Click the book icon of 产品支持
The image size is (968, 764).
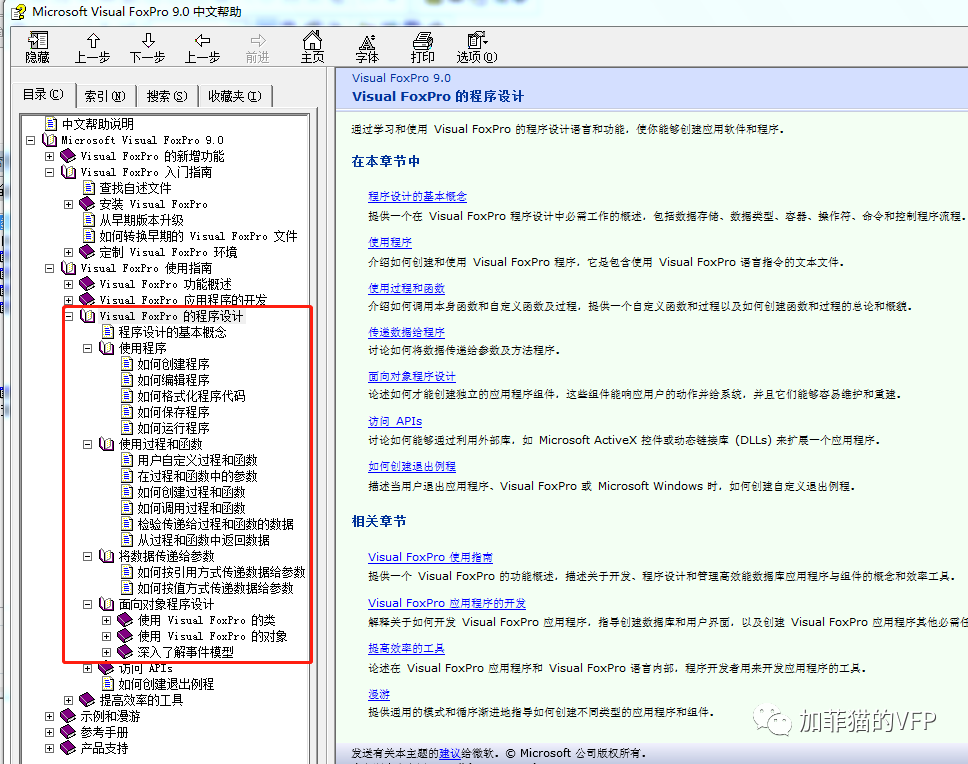point(68,748)
